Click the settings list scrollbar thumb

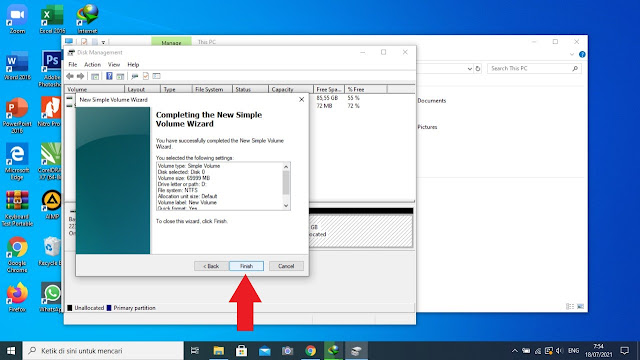click(x=286, y=182)
